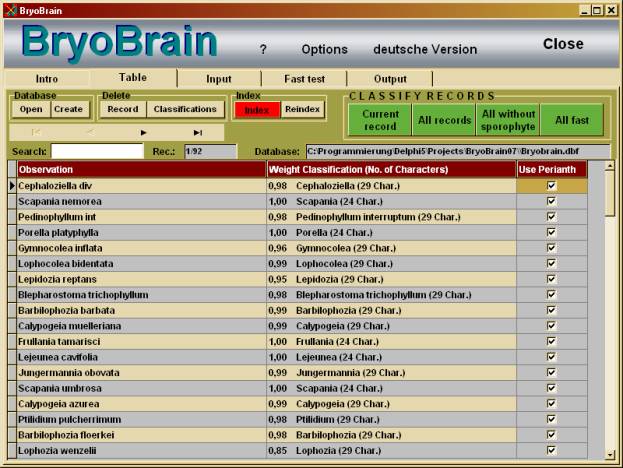Uncheck Use Perianth for Scapania nemorea
623x468 pixels.
pos(550,201)
